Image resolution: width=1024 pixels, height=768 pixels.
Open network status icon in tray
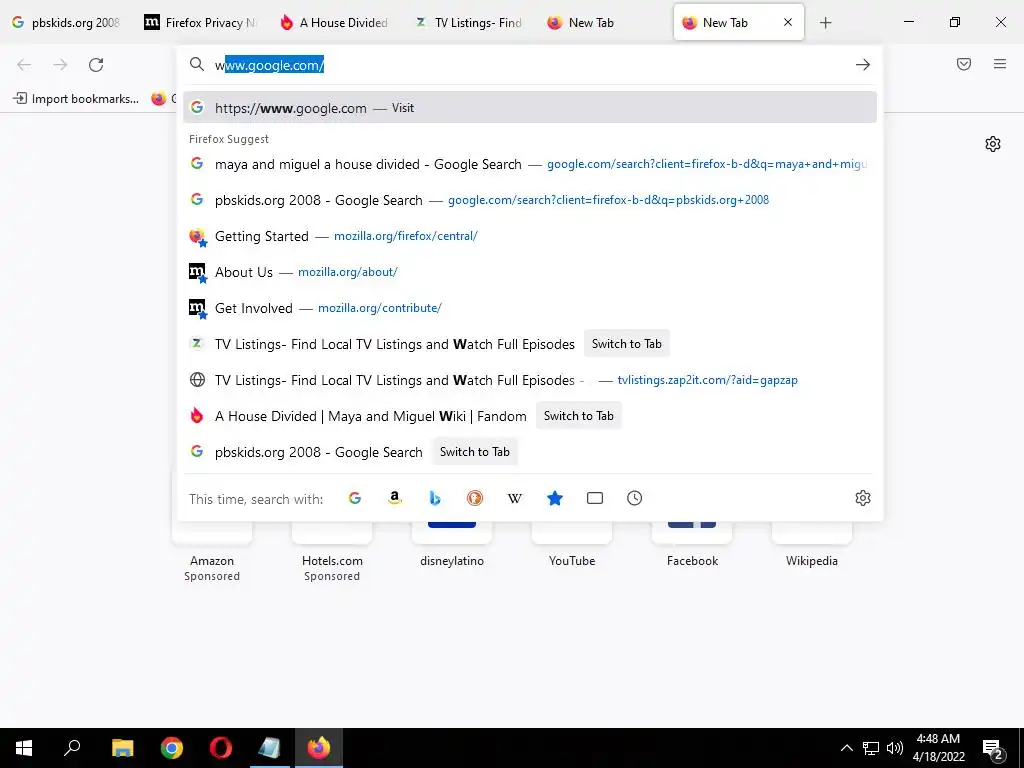(871, 748)
